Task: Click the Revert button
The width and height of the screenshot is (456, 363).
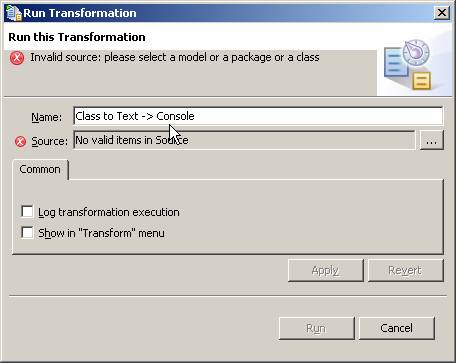Action: [405, 270]
